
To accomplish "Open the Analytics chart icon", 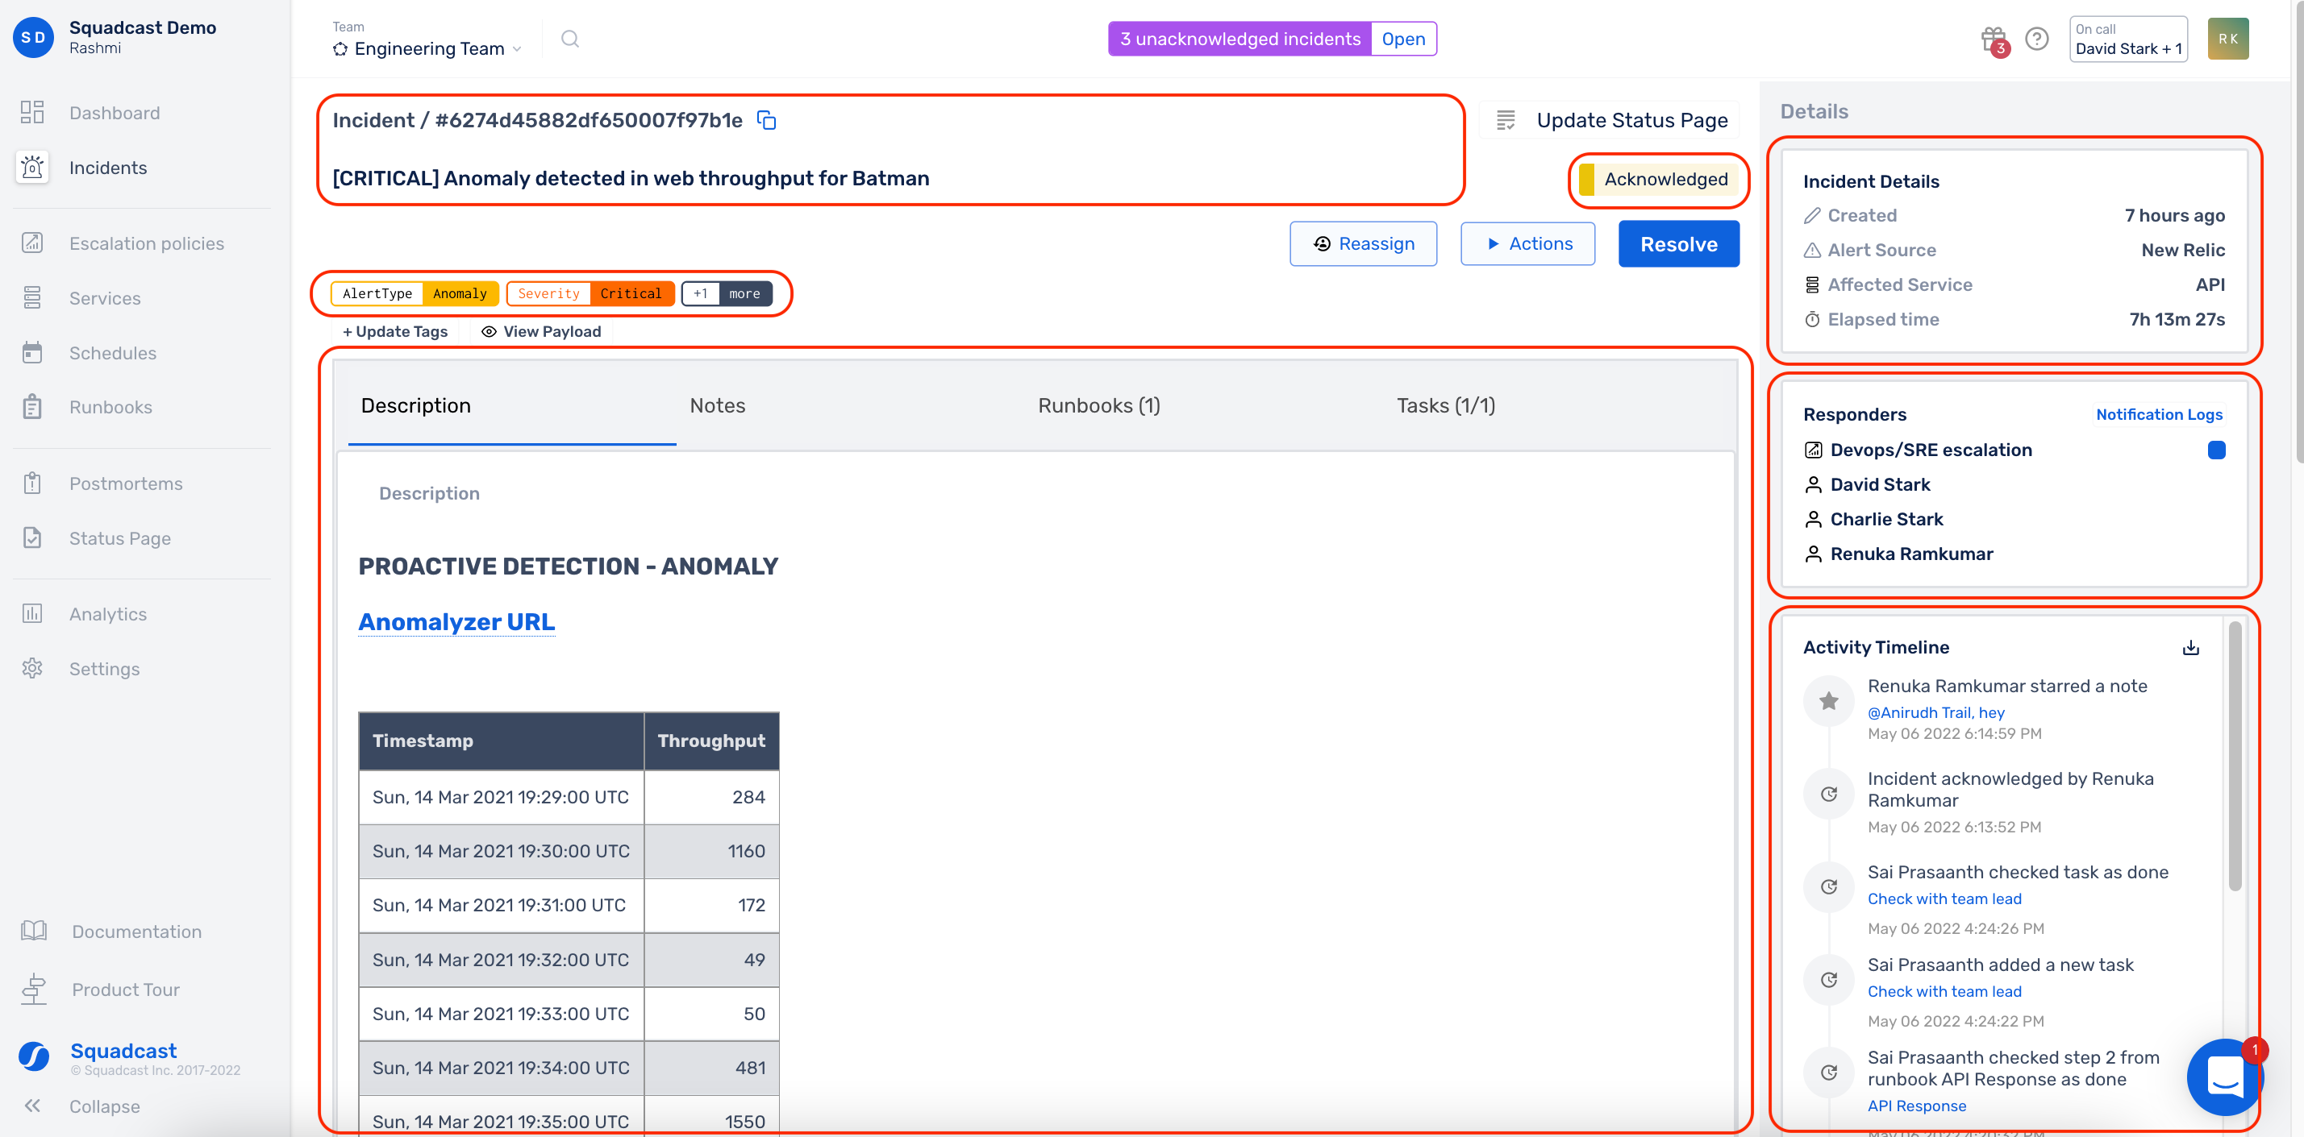I will tap(32, 613).
